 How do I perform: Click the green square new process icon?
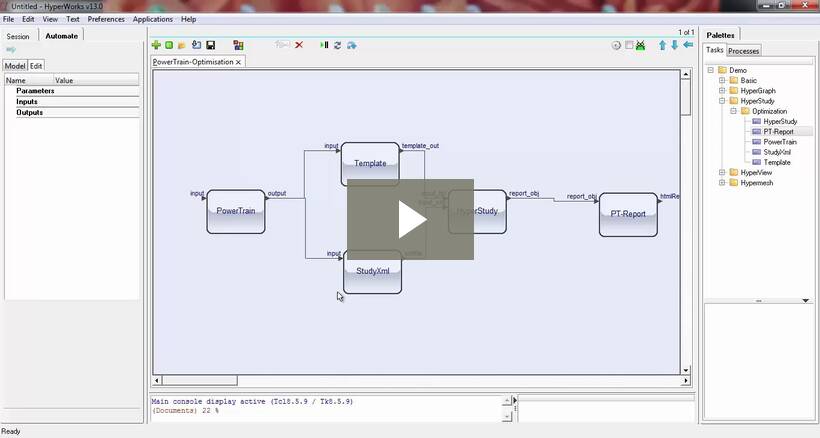tap(169, 45)
